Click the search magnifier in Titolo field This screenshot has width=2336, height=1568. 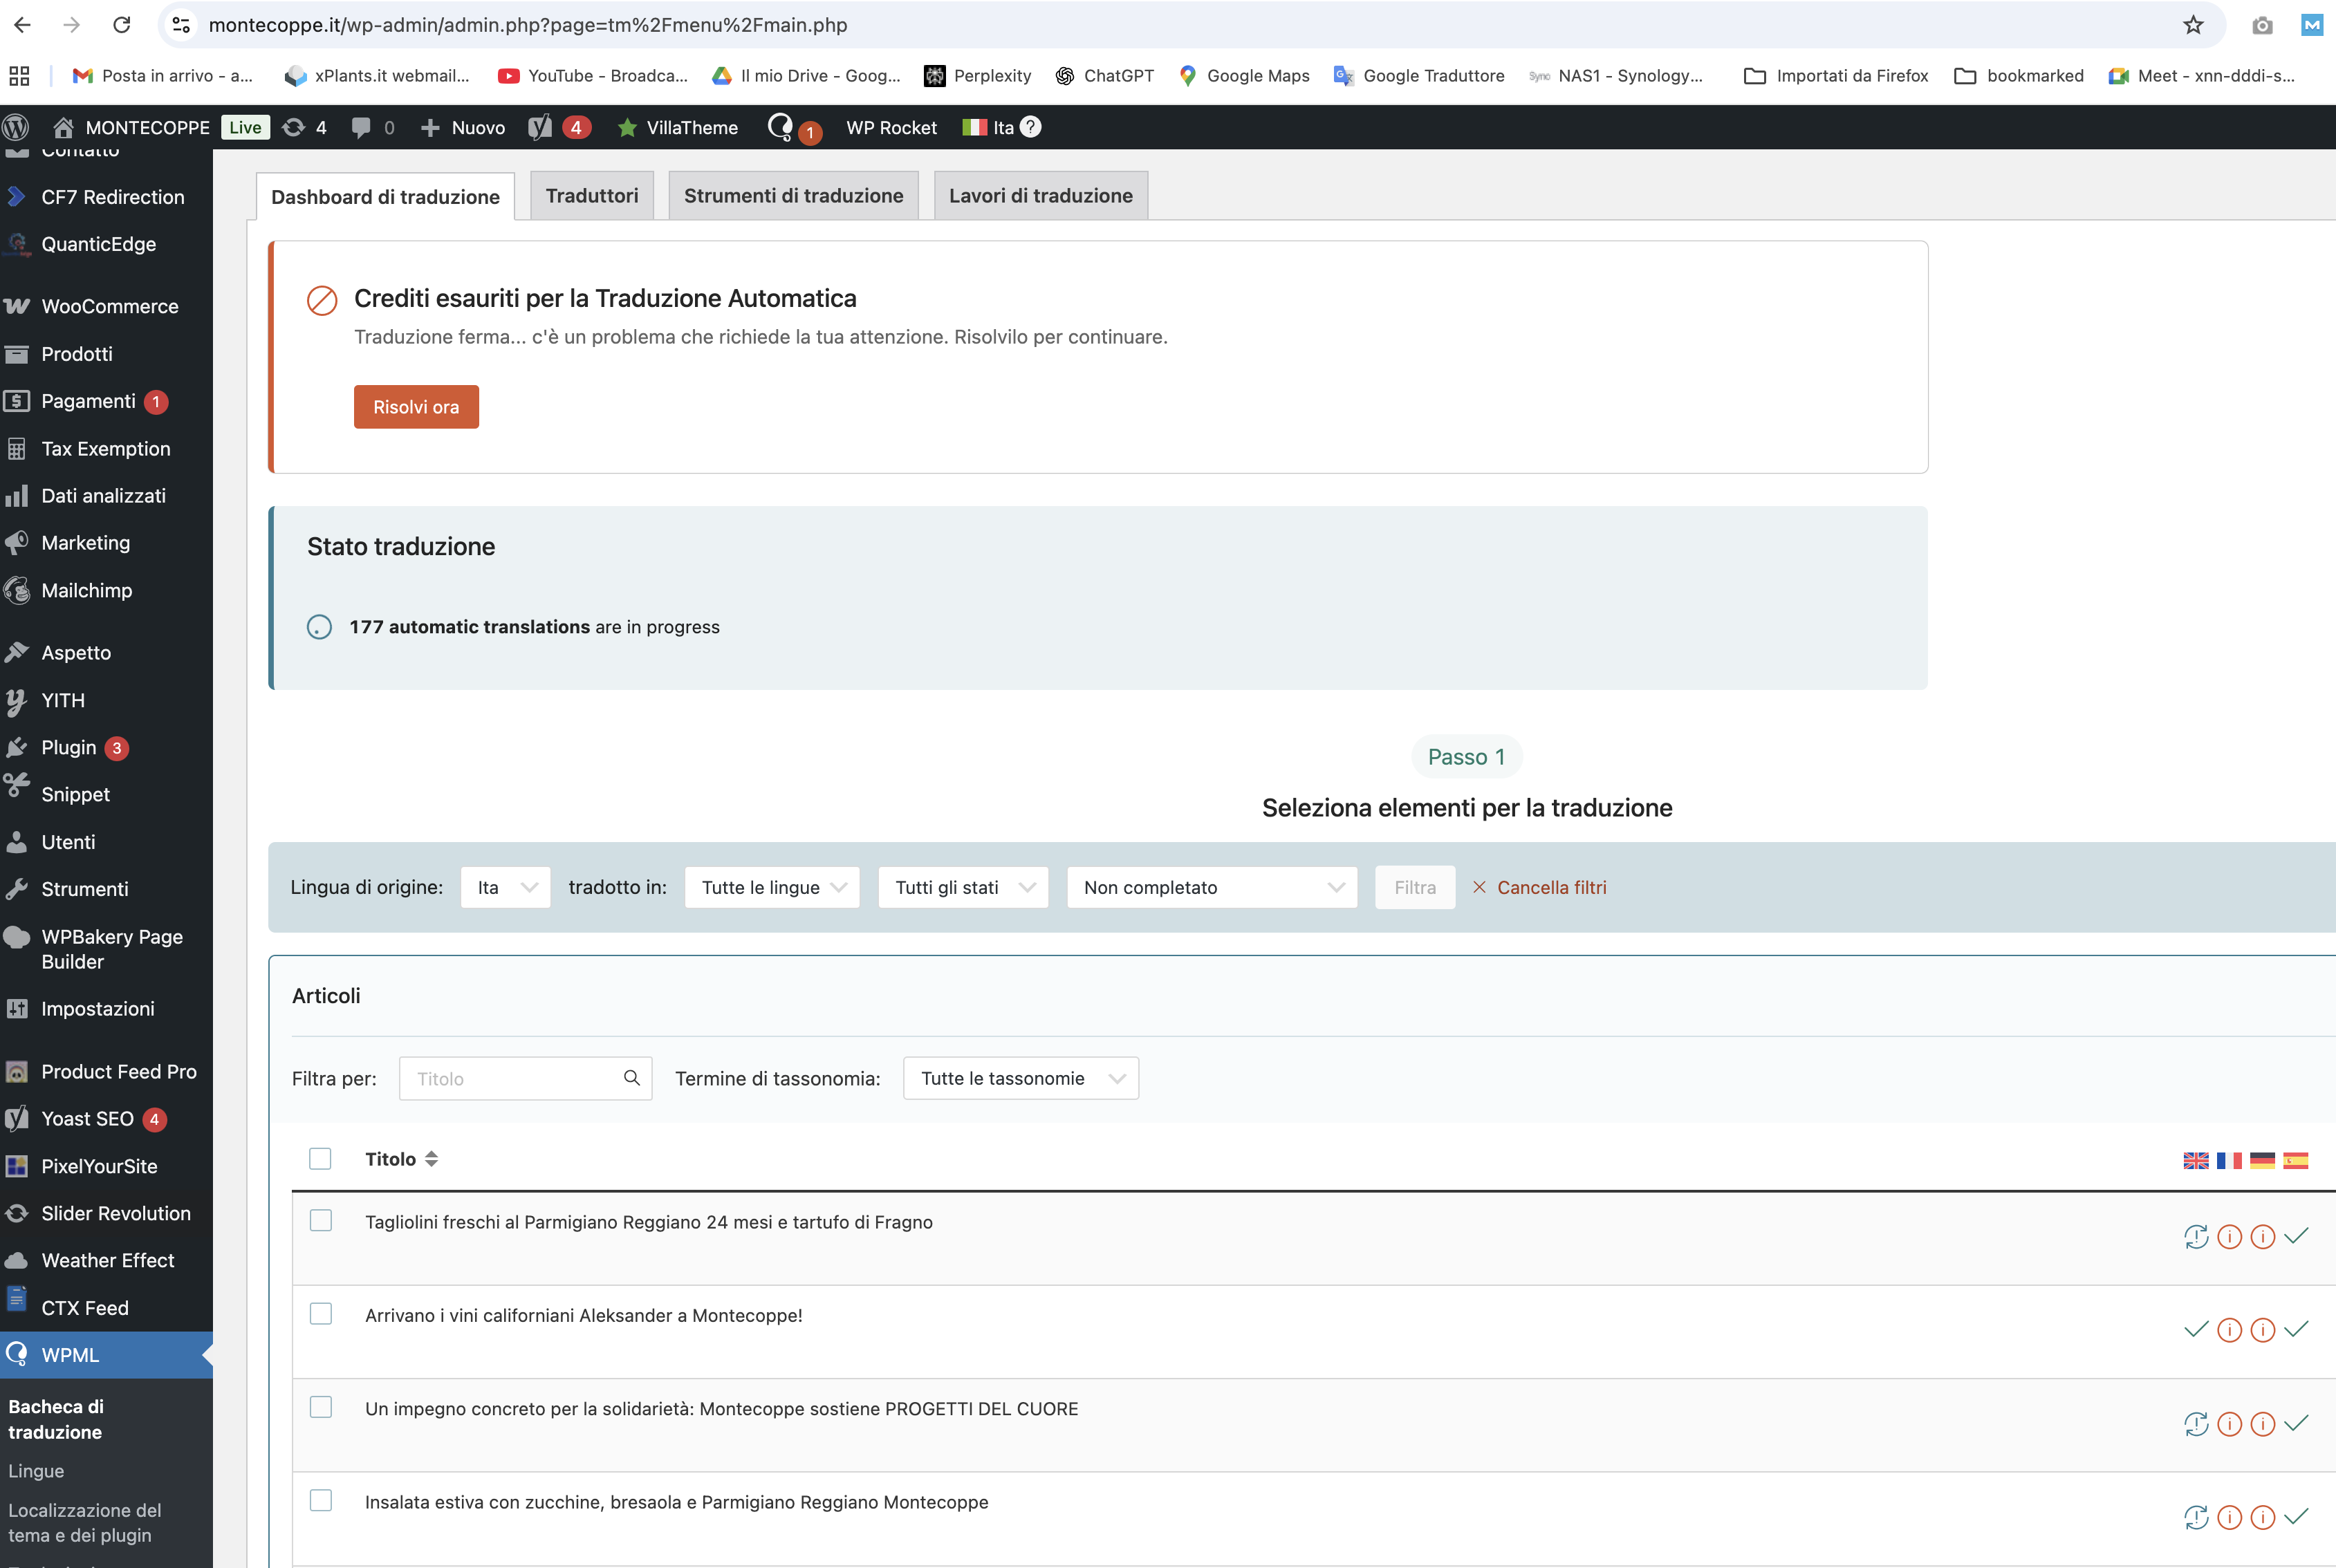coord(631,1078)
